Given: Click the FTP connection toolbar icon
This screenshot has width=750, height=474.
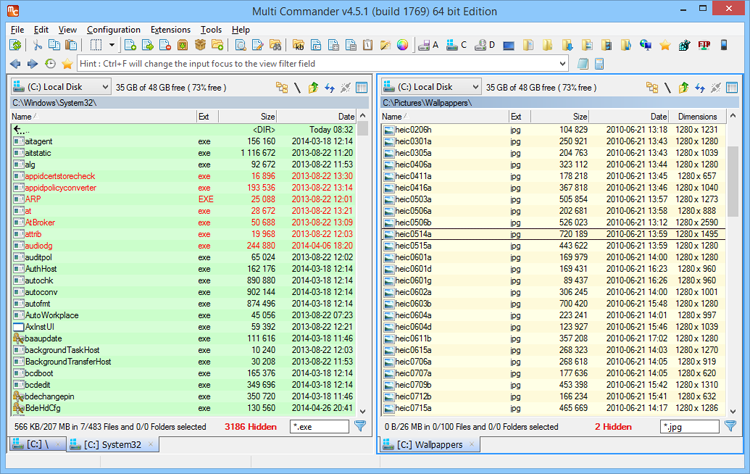Looking at the screenshot, I should point(704,45).
